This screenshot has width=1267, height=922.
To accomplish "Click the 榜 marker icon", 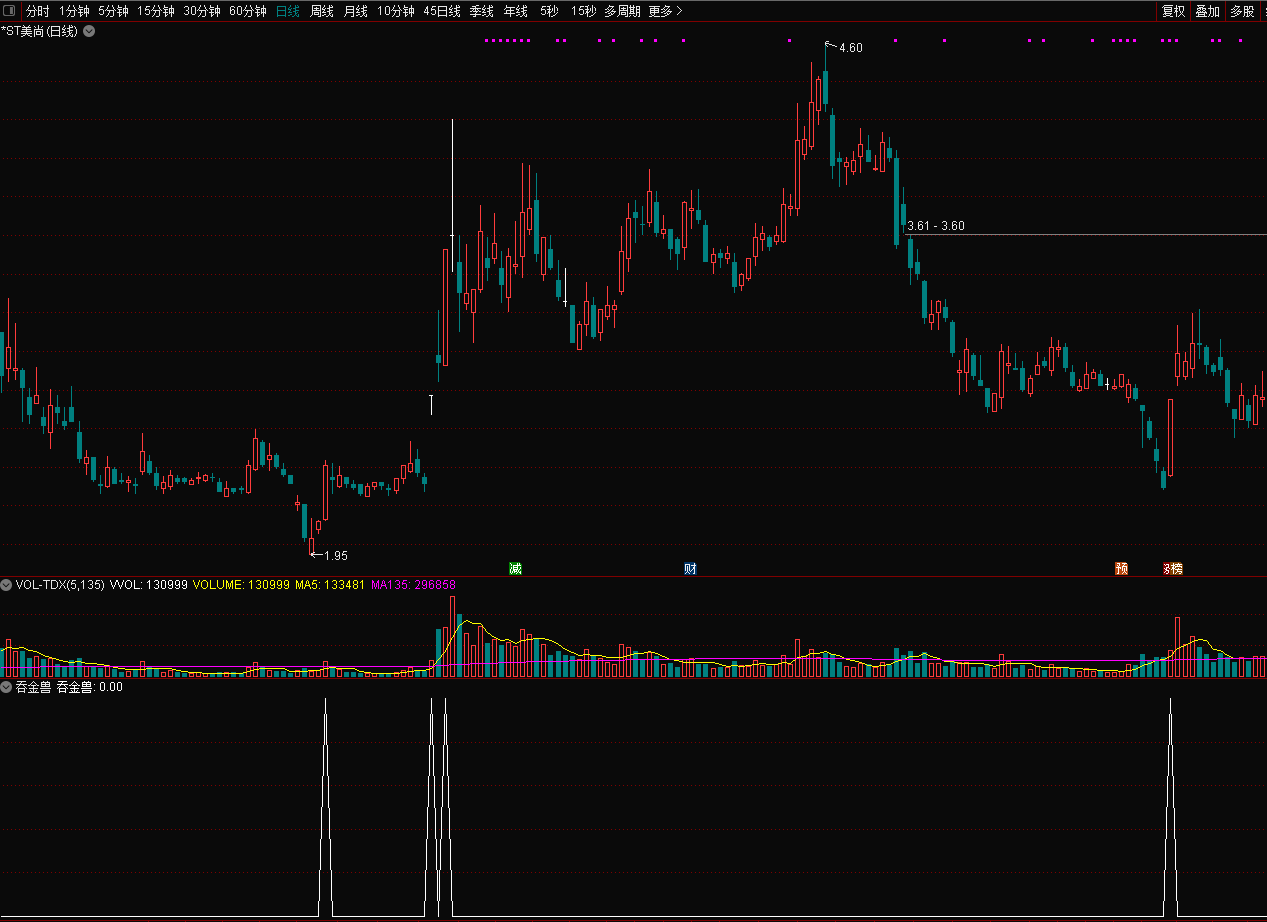I will [x=1176, y=568].
